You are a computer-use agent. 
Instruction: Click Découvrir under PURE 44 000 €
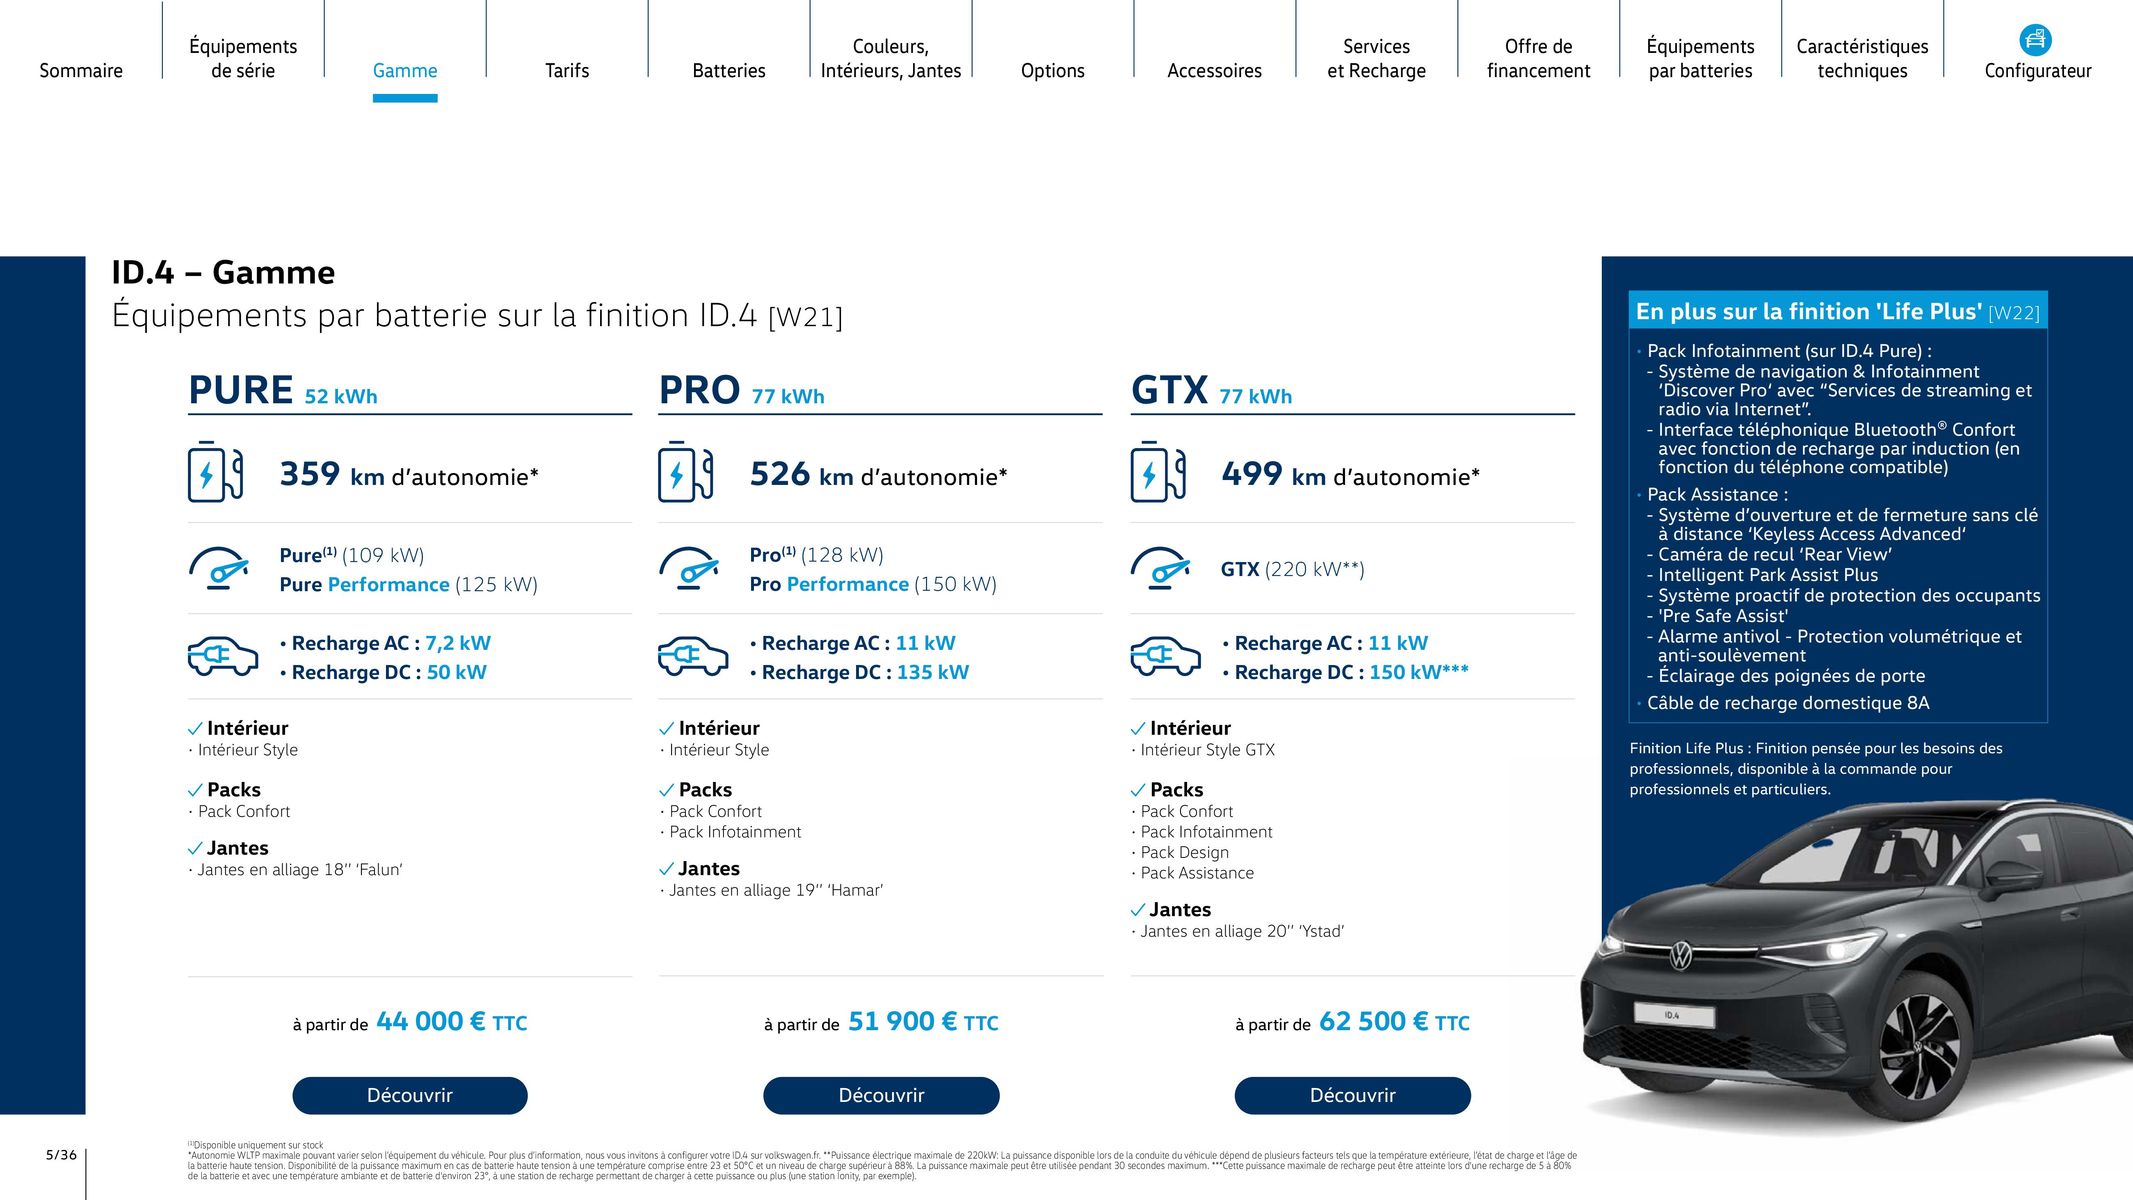(x=410, y=1095)
